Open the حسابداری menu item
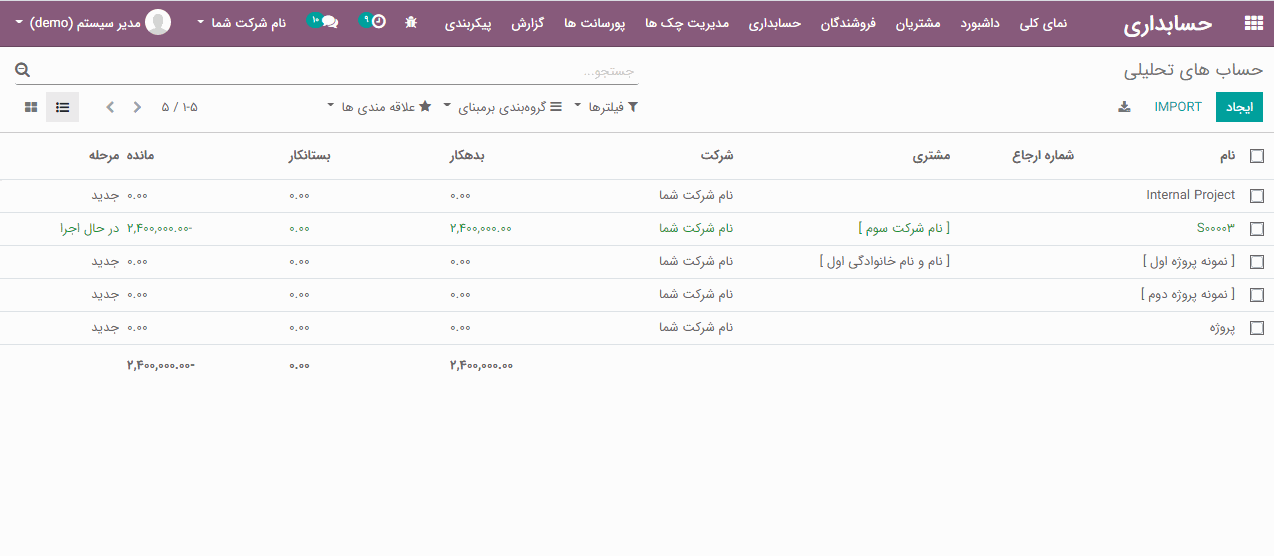This screenshot has height=556, width=1274. click(775, 22)
